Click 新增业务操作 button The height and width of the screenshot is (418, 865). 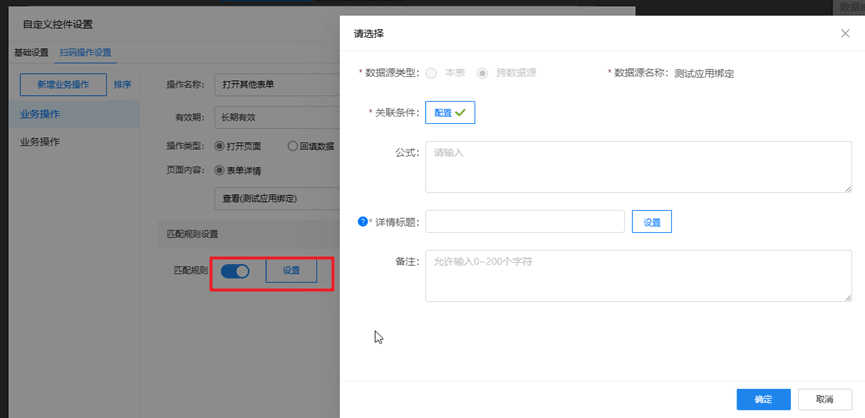[63, 85]
